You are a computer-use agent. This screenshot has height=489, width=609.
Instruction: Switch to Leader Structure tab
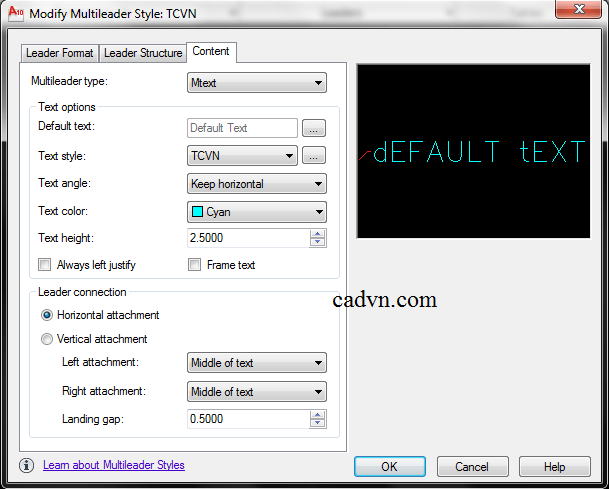tap(143, 53)
